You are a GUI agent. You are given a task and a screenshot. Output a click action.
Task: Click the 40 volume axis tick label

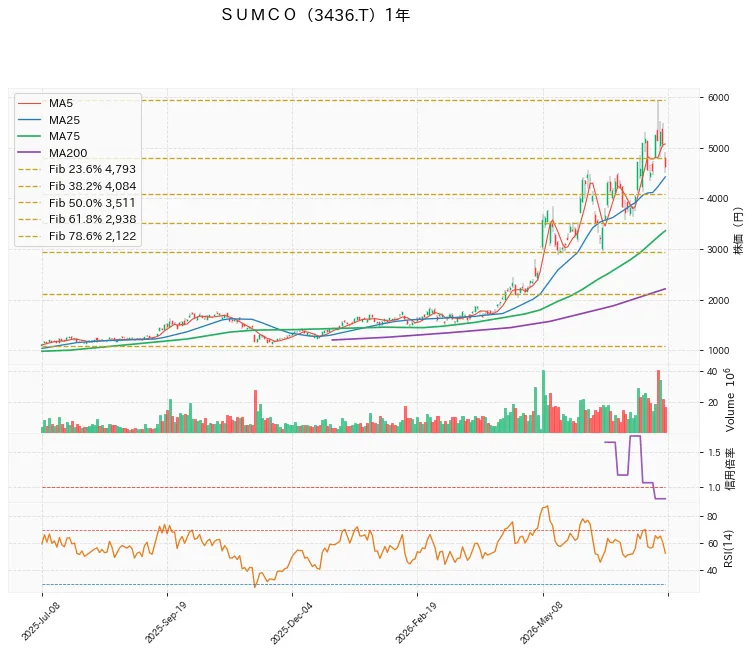[x=713, y=372]
